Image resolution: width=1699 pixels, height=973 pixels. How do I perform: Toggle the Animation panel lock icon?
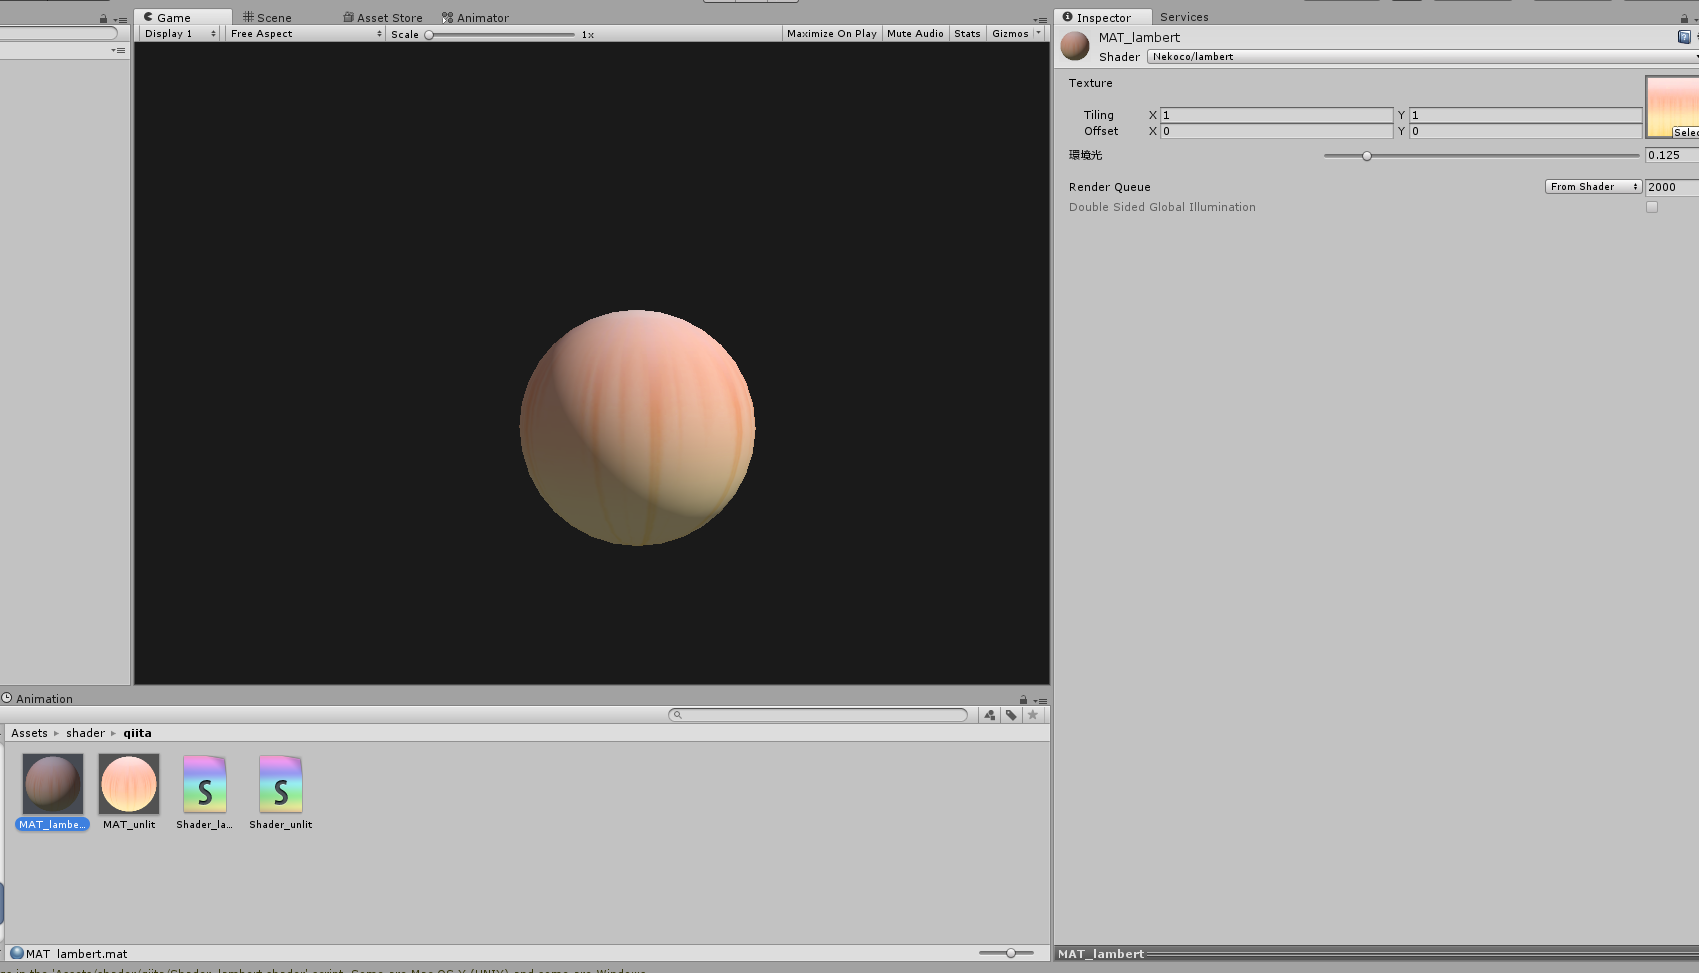click(1022, 698)
